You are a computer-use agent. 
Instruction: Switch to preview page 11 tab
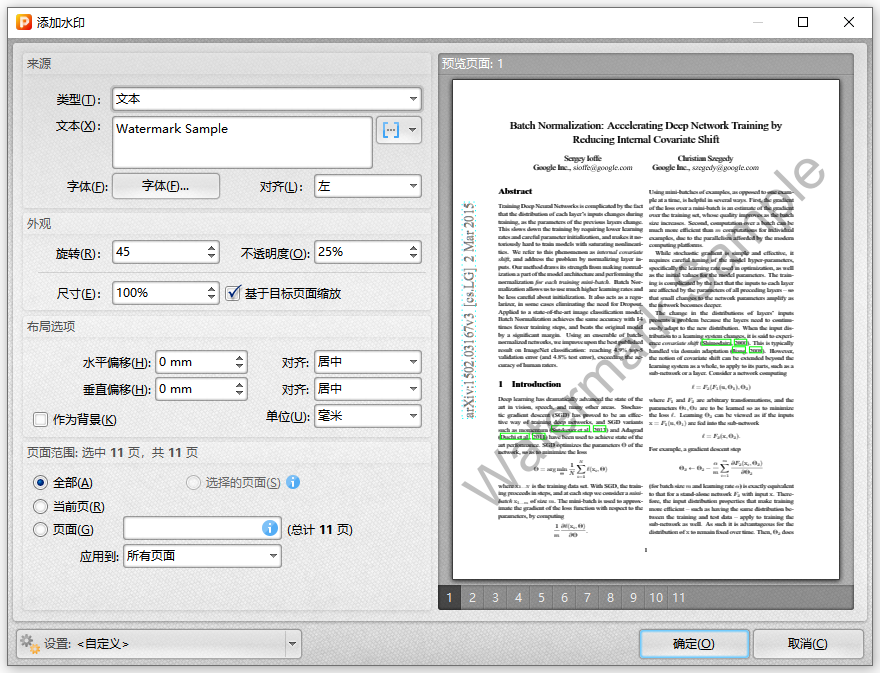(x=678, y=598)
